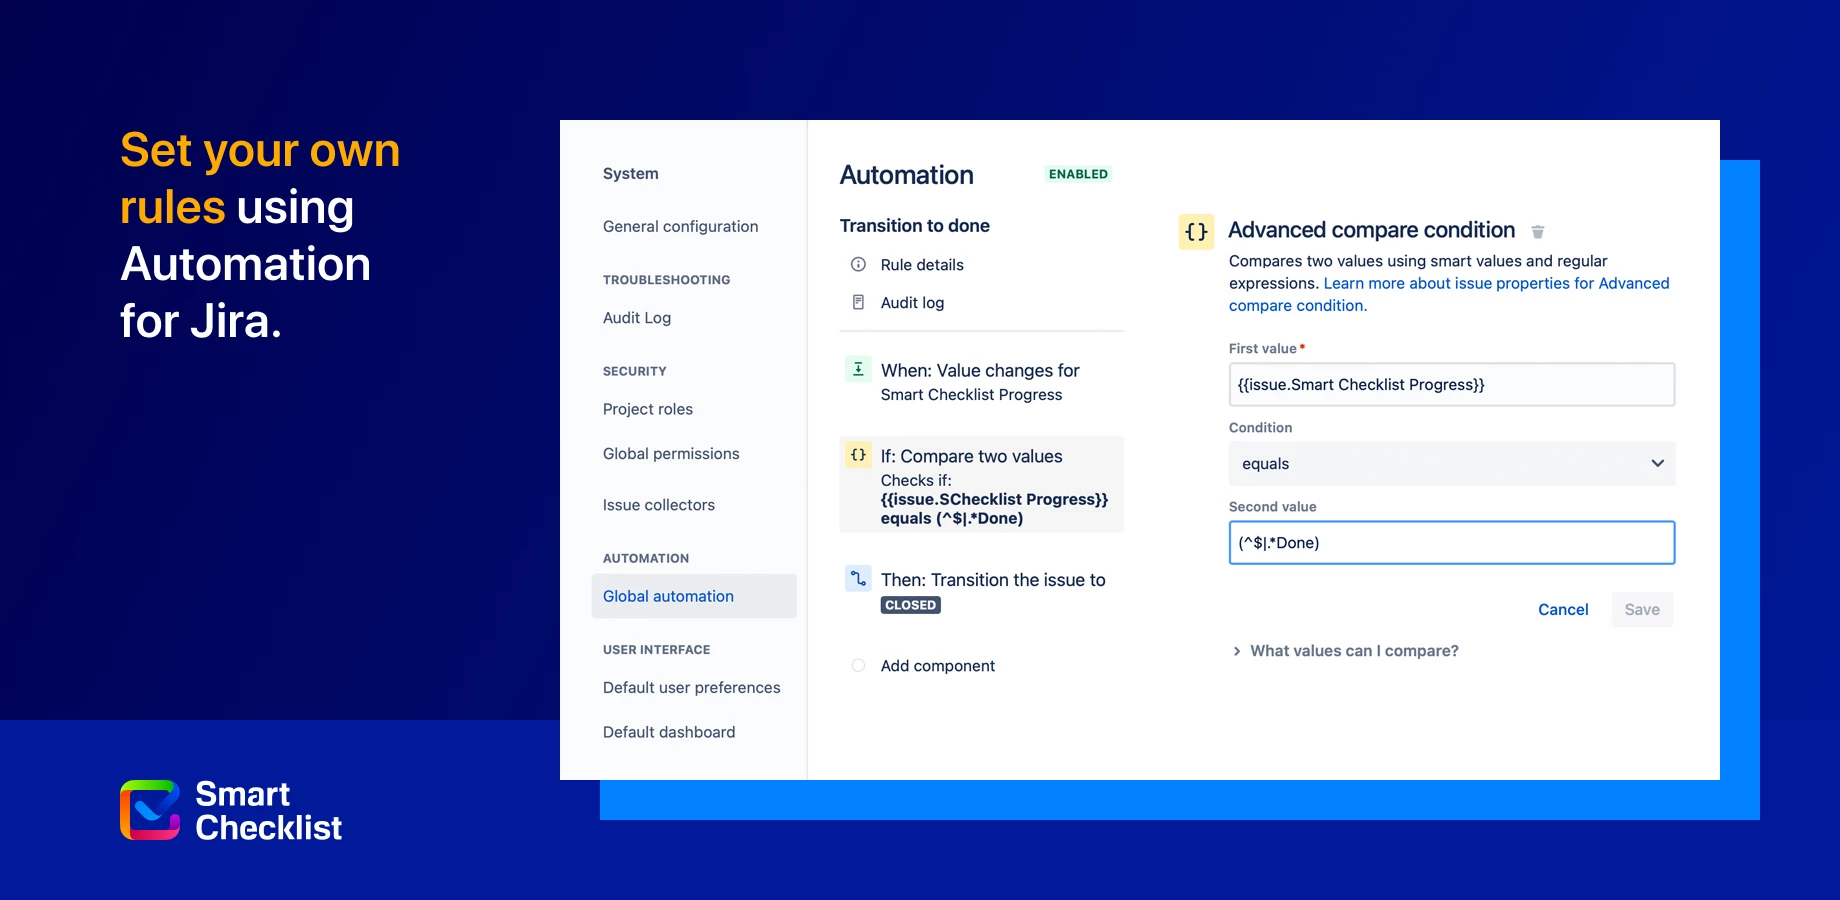Viewport: 1840px width, 900px height.
Task: Click the trigger icon beside When: Value changes
Action: click(x=857, y=368)
